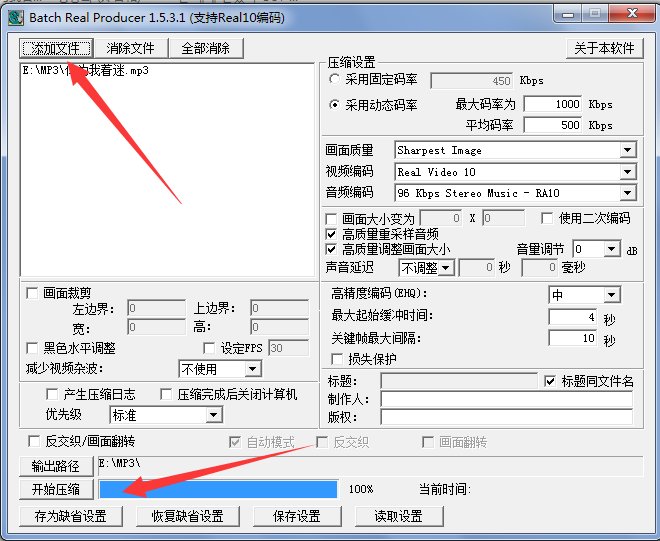
Task: Select the 采用动态码率 radio option
Action: tap(334, 104)
